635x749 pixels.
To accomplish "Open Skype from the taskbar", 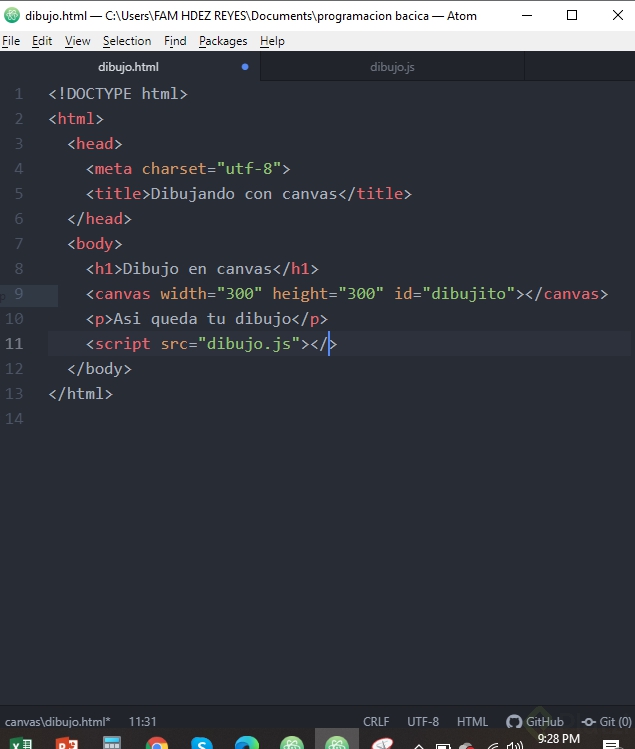I will [x=202, y=743].
